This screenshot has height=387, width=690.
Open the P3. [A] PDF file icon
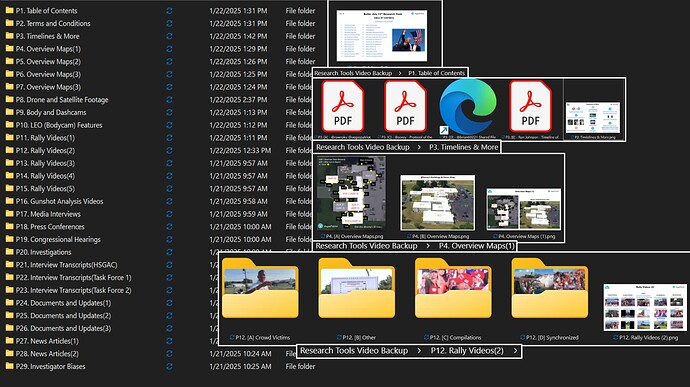pyautogui.click(x=343, y=107)
